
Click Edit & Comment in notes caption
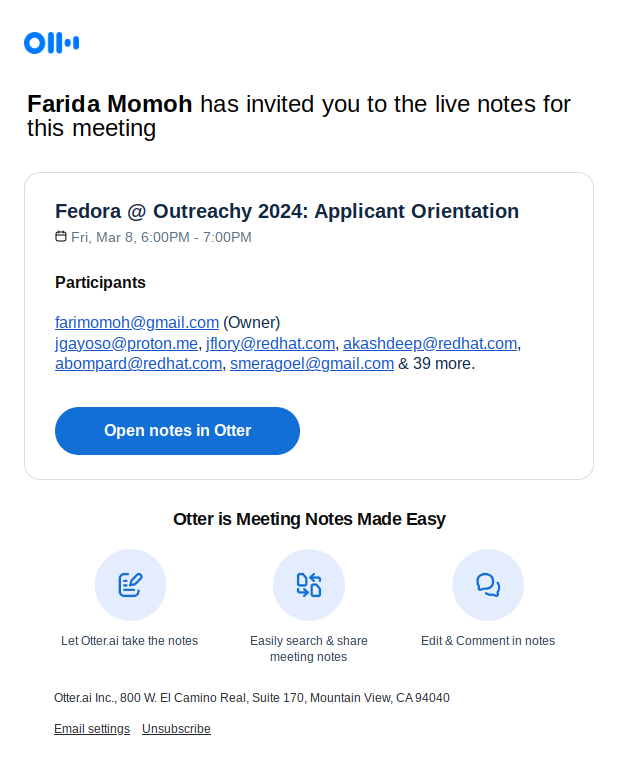488,640
